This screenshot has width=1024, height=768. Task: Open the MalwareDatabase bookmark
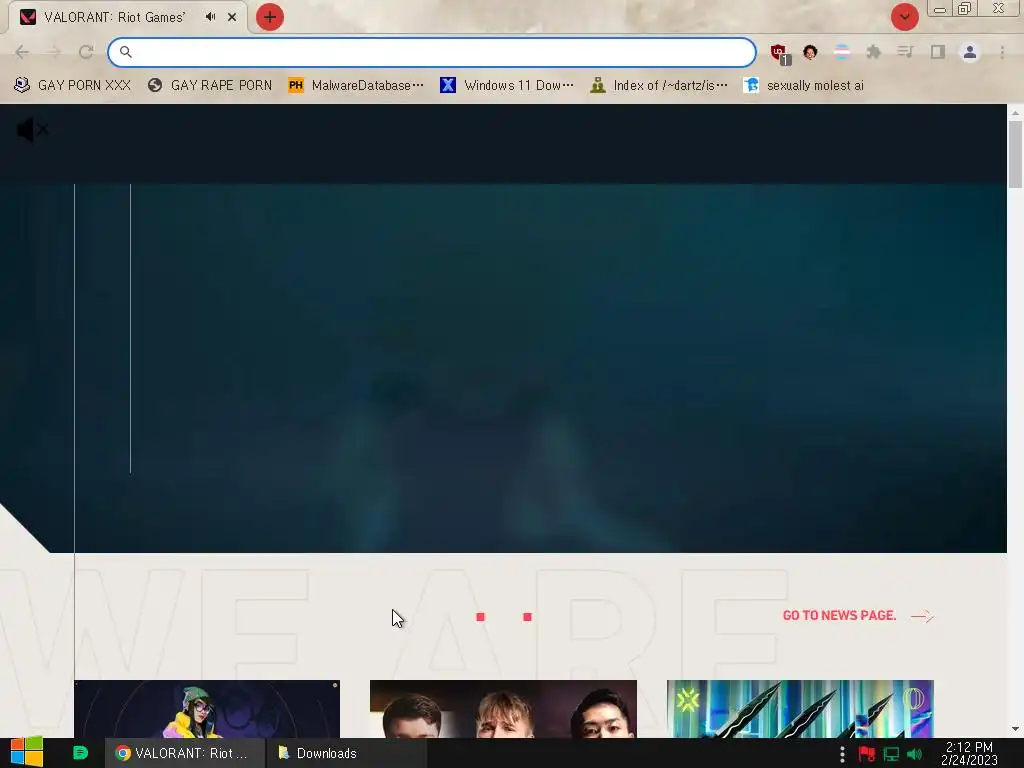tap(356, 86)
